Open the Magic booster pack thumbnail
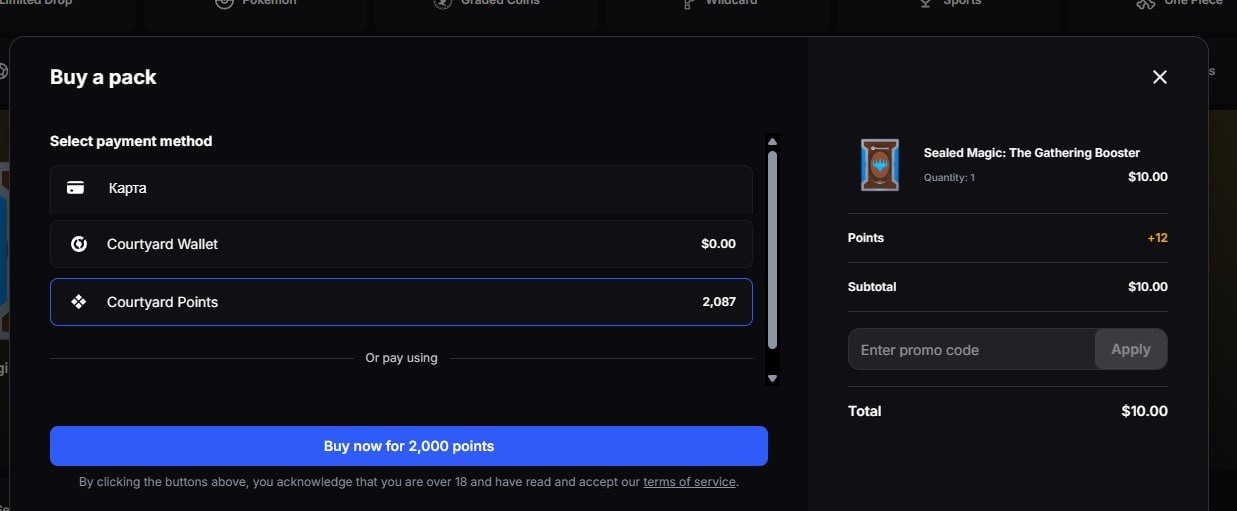This screenshot has width=1237, height=511. click(880, 165)
